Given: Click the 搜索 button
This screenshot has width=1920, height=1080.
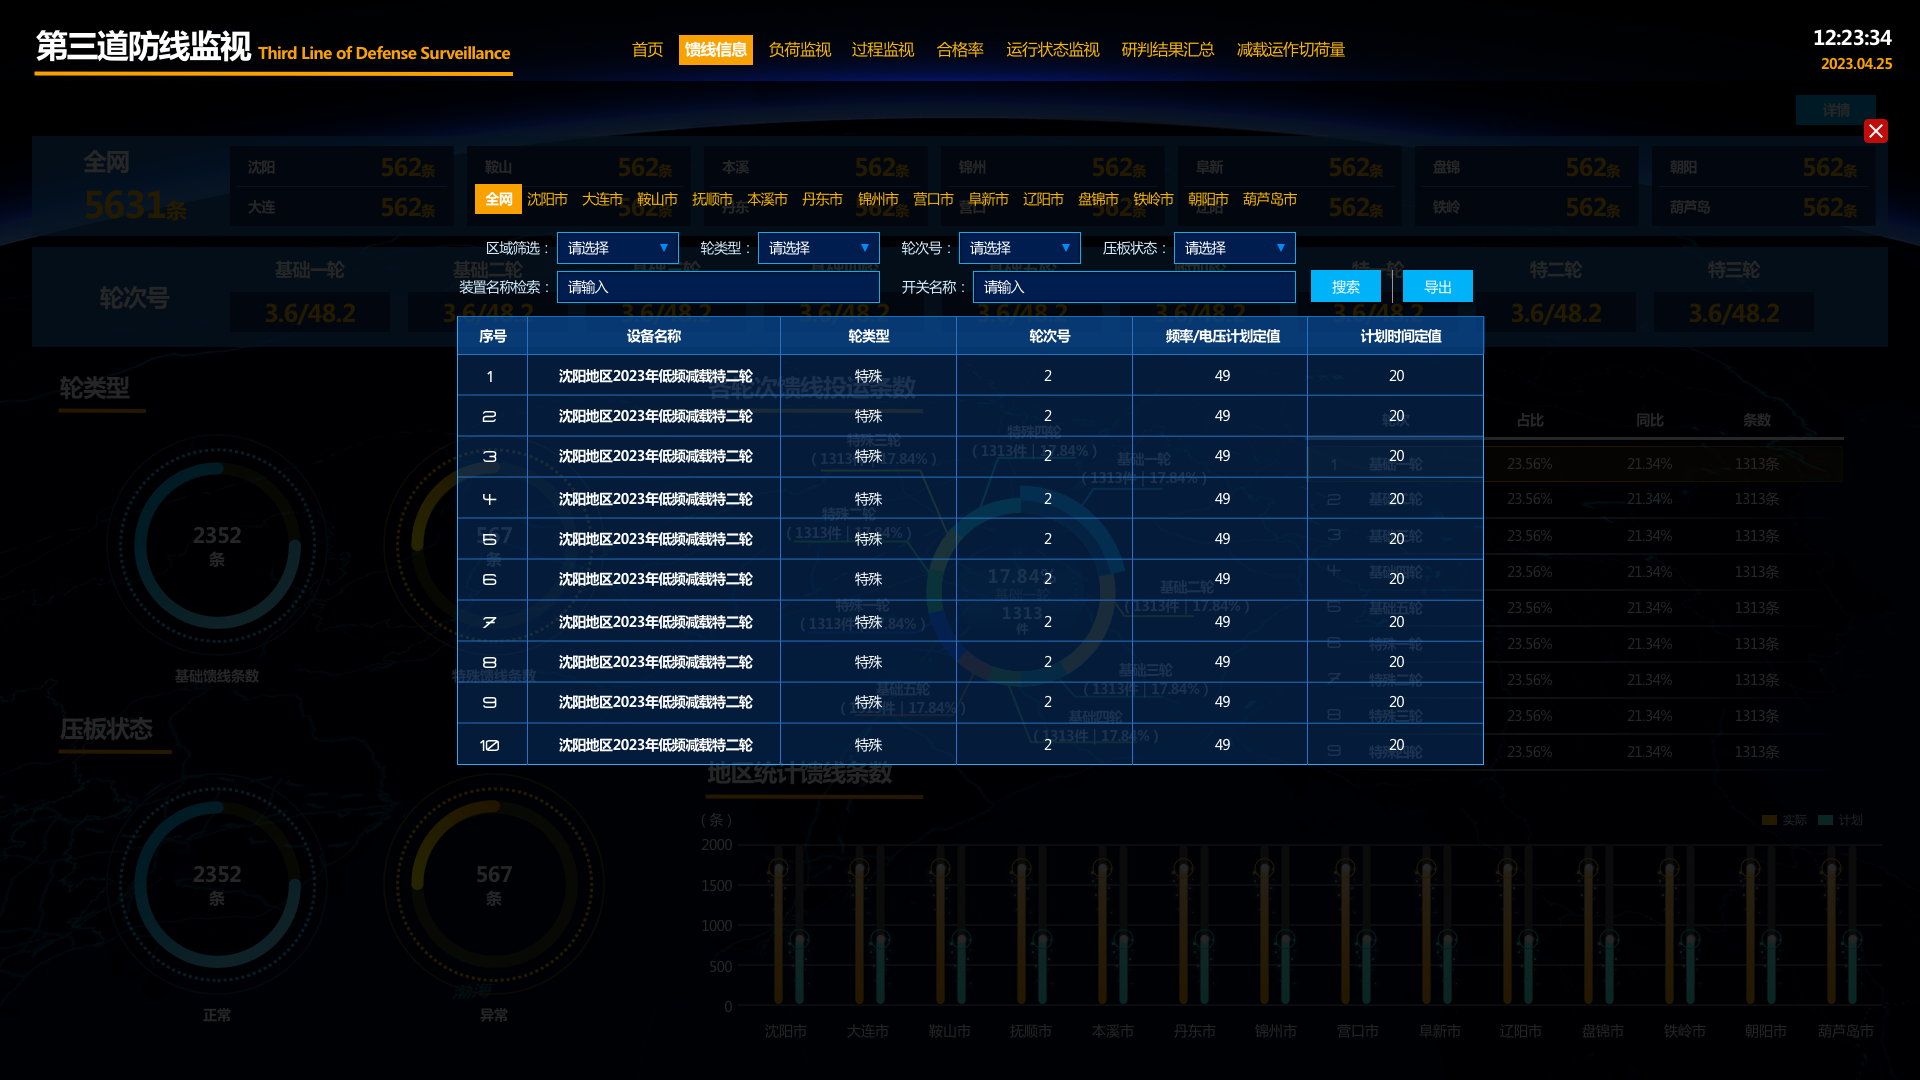Looking at the screenshot, I should [x=1345, y=287].
